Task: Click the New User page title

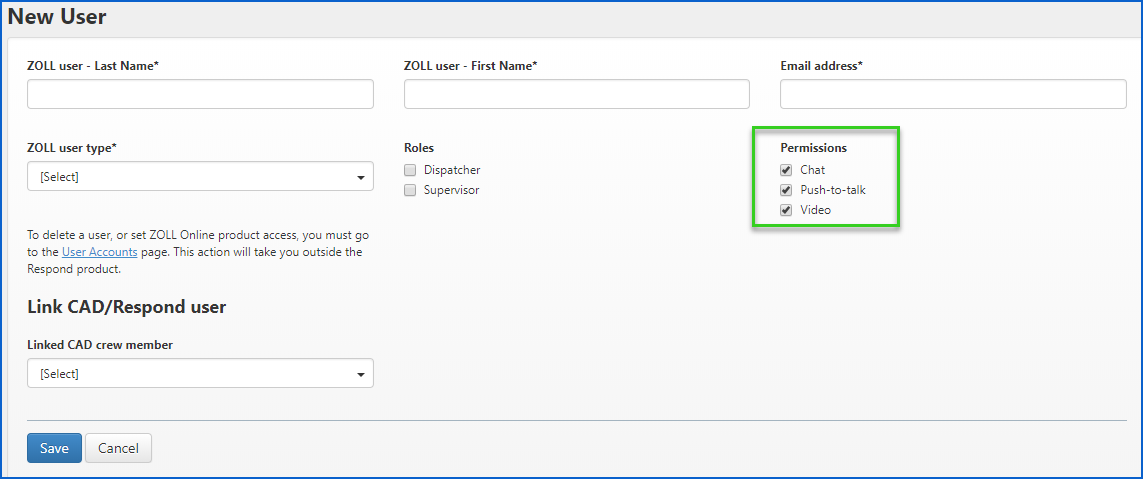Action: [57, 17]
